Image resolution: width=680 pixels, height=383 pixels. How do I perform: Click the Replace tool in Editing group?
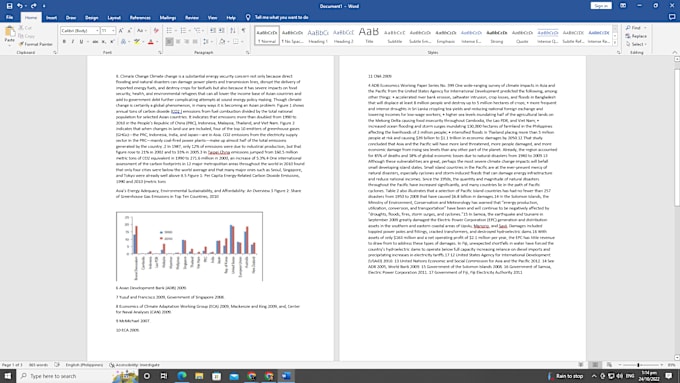point(636,36)
